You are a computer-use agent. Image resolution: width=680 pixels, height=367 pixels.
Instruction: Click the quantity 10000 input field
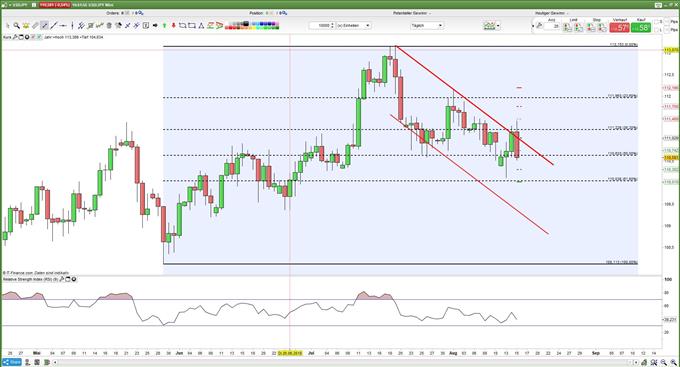tap(320, 26)
